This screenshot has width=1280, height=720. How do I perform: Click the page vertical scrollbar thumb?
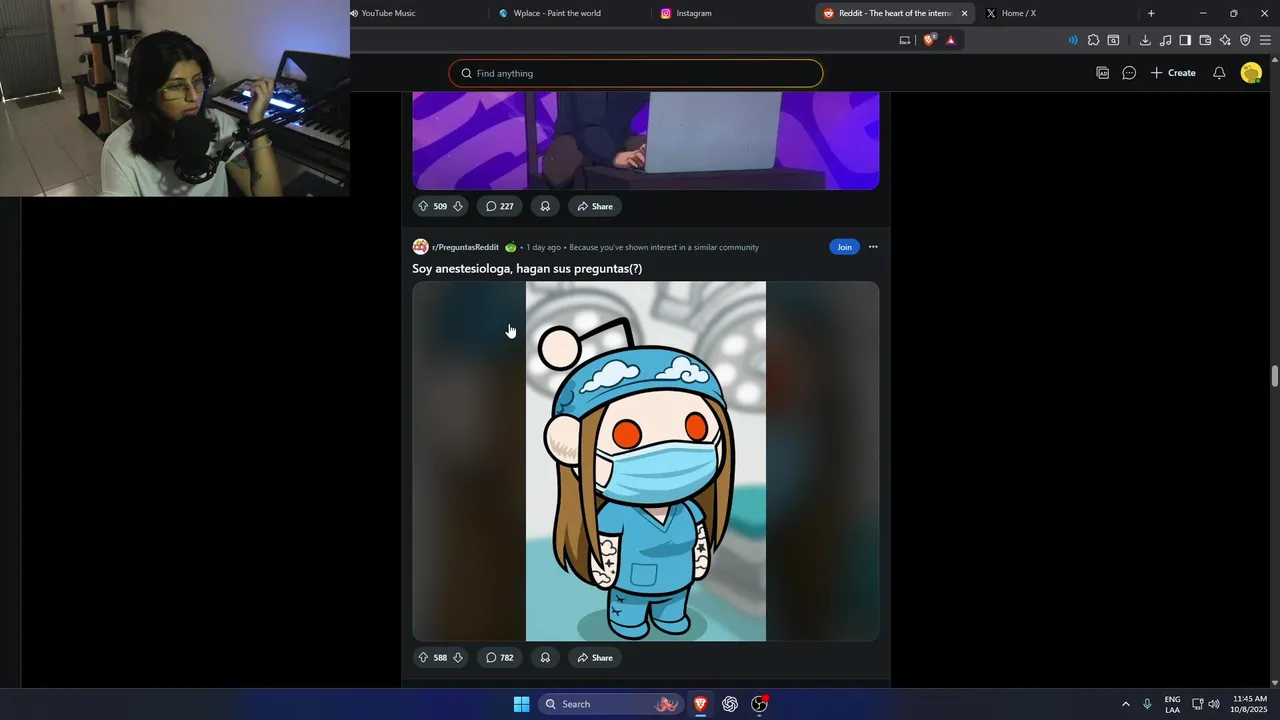click(1275, 376)
